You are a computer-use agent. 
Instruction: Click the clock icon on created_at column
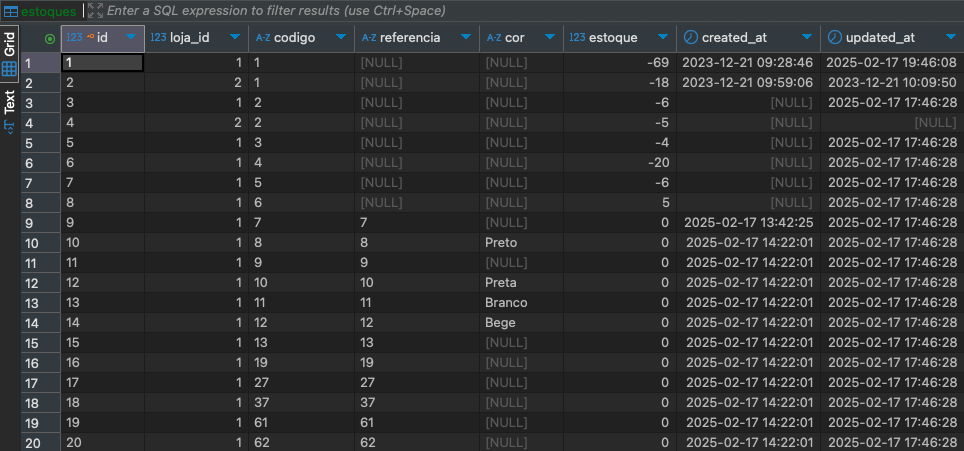(x=690, y=38)
